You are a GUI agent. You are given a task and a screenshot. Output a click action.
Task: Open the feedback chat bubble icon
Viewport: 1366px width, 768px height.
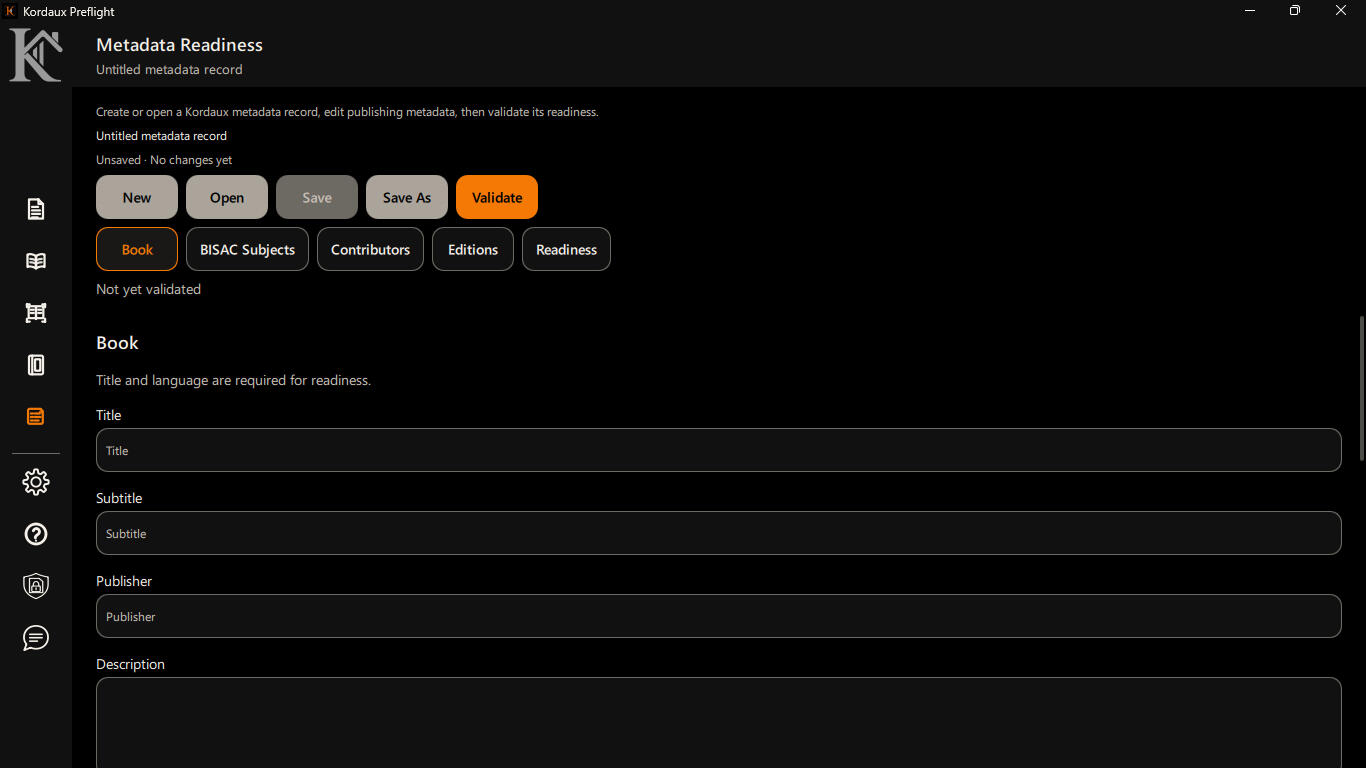coord(36,638)
